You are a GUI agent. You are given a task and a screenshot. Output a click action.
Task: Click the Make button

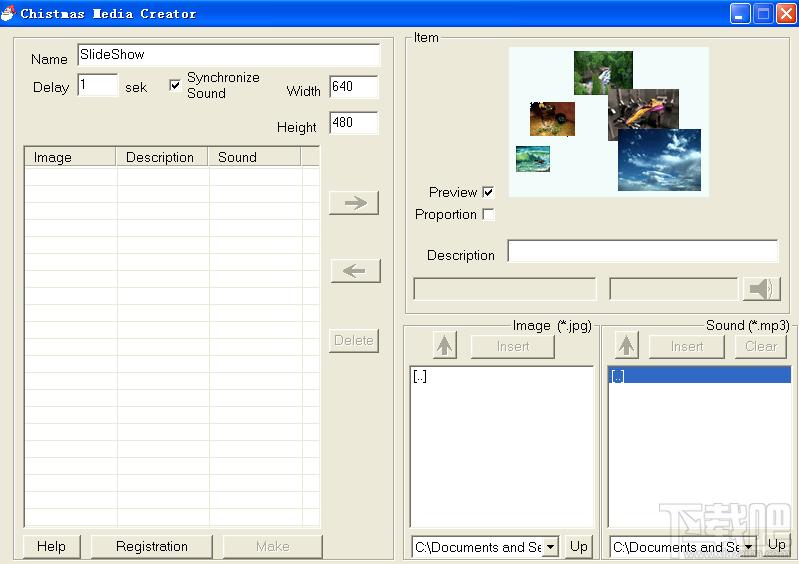[x=273, y=547]
